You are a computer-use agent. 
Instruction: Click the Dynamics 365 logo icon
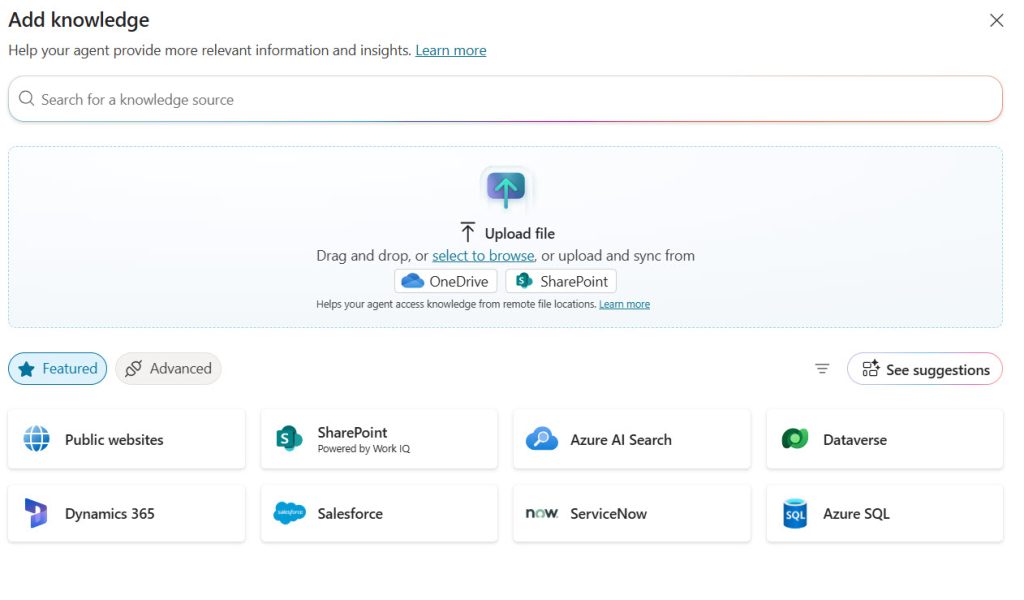pos(36,513)
